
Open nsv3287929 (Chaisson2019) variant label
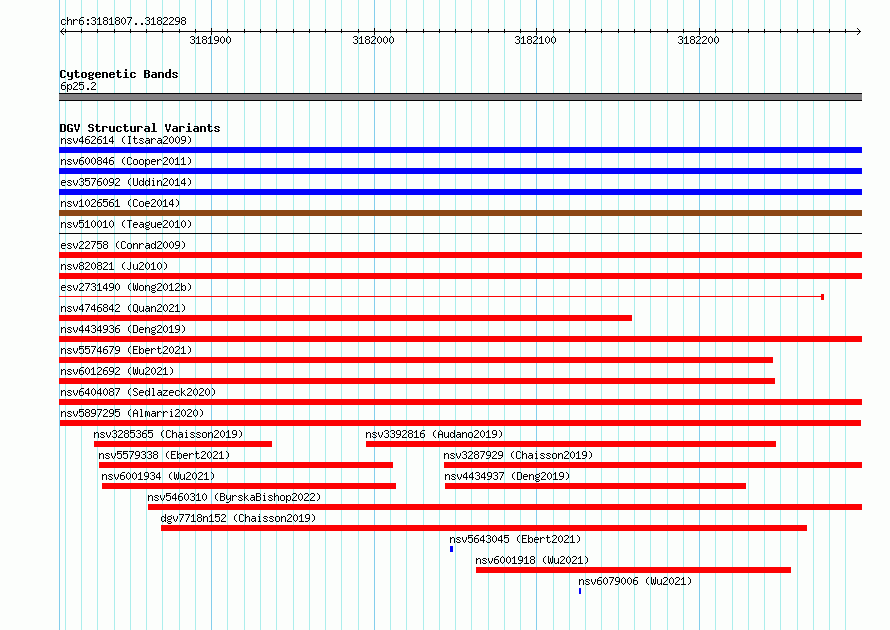518,455
